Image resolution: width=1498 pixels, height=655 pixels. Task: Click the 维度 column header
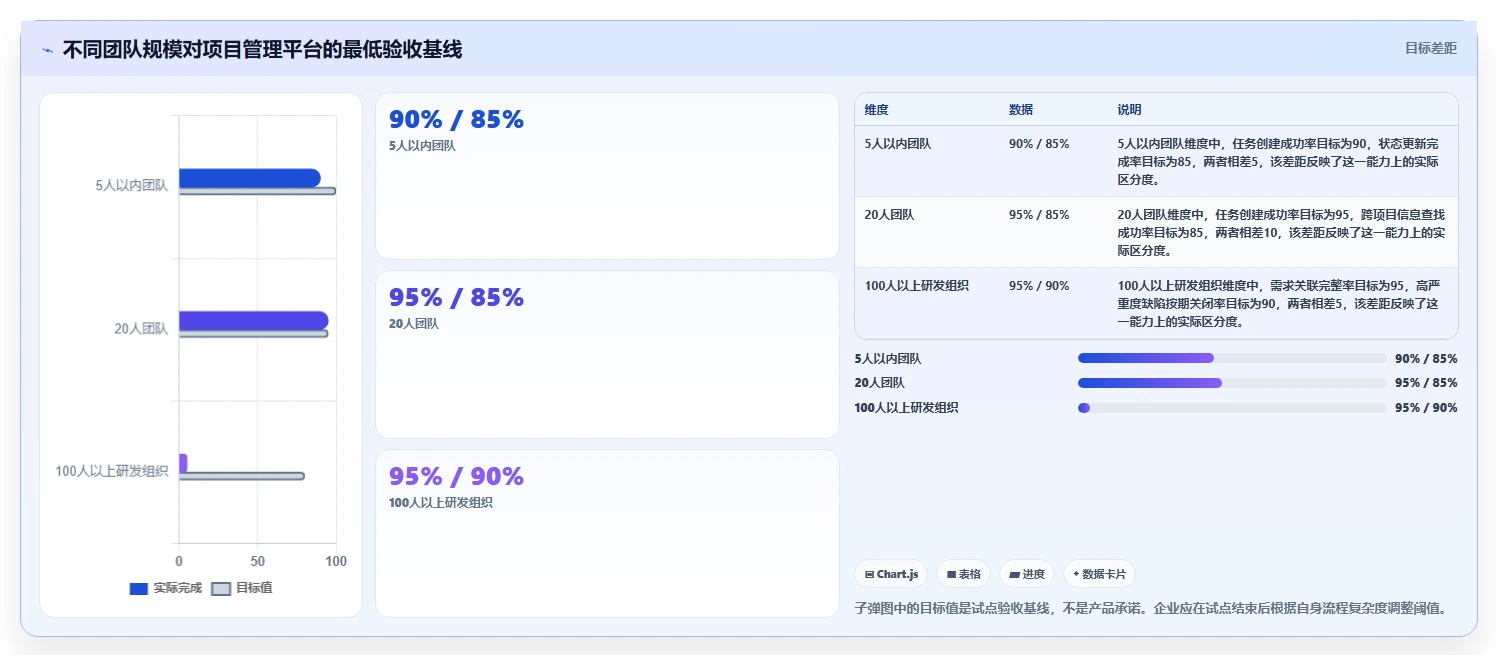[x=877, y=110]
